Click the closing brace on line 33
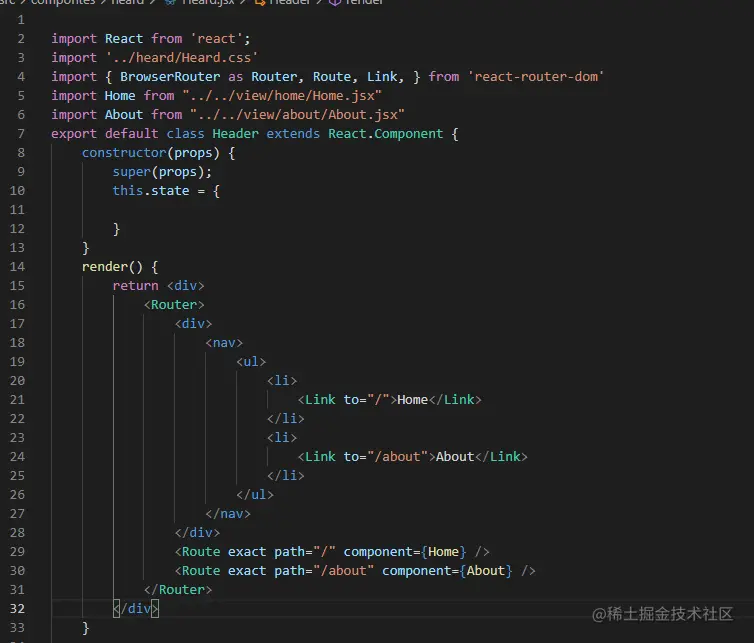The image size is (754, 643). click(x=86, y=628)
